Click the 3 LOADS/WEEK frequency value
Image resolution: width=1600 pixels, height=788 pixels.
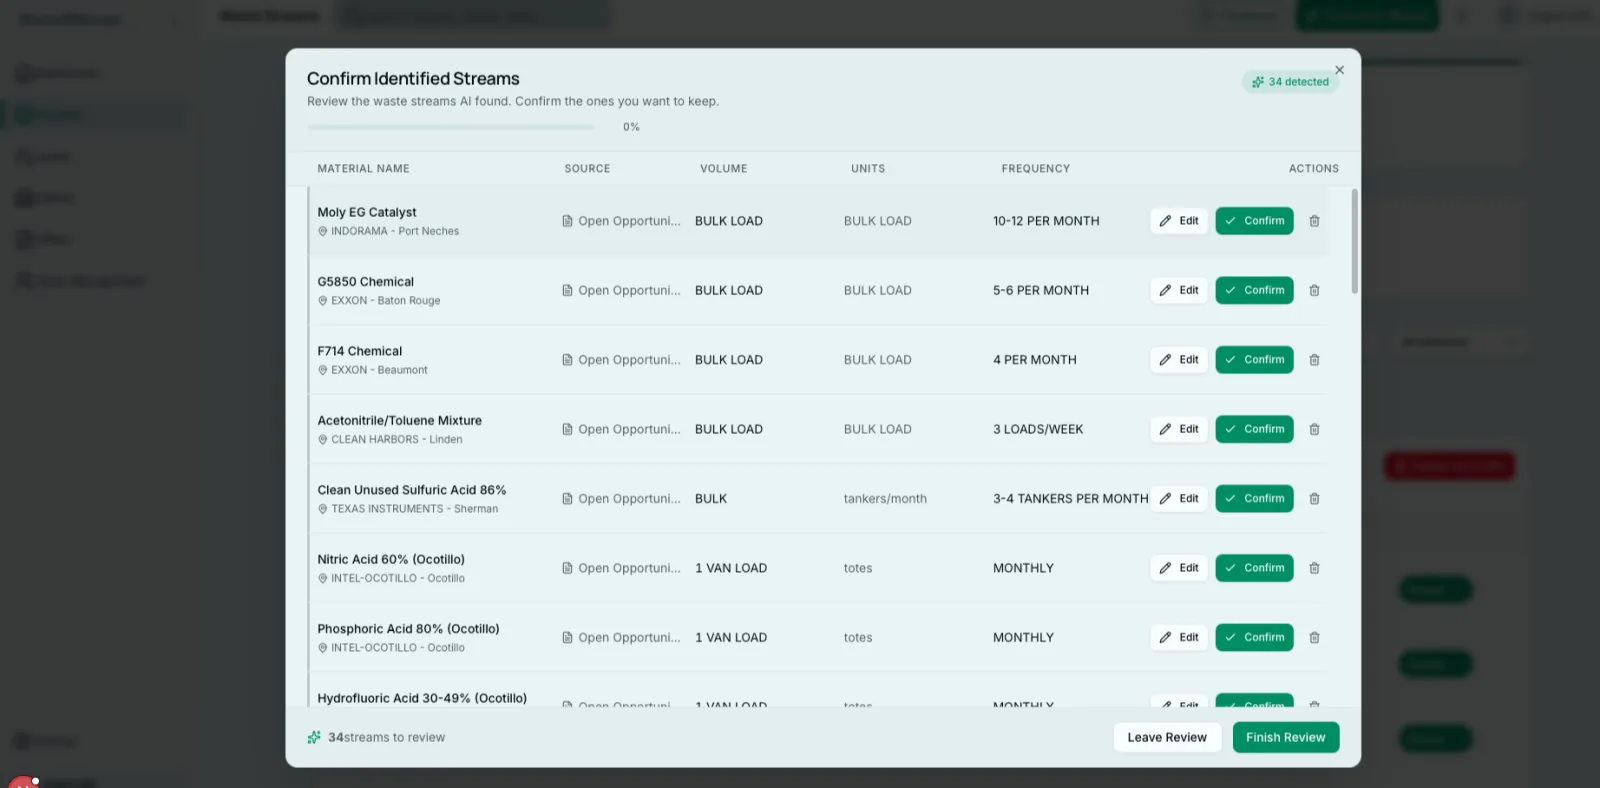coord(1038,429)
